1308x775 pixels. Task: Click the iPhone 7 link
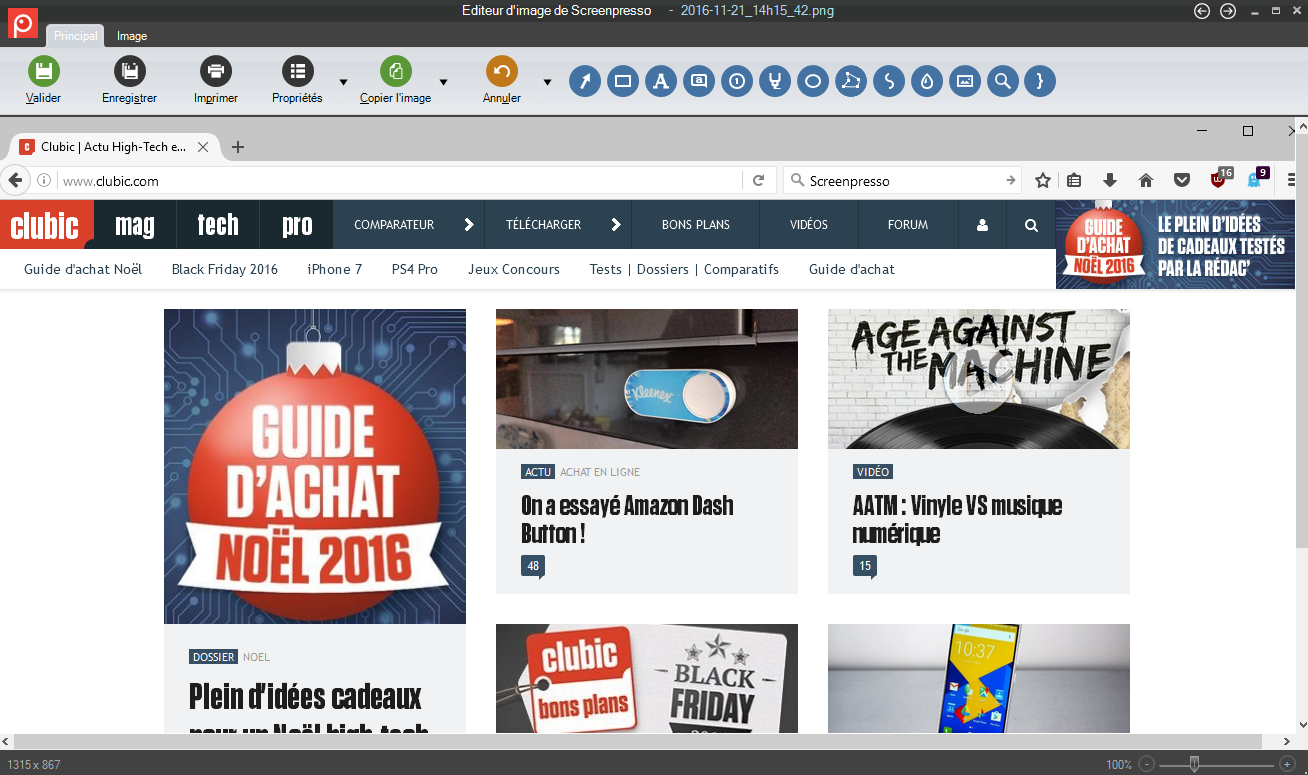(335, 269)
